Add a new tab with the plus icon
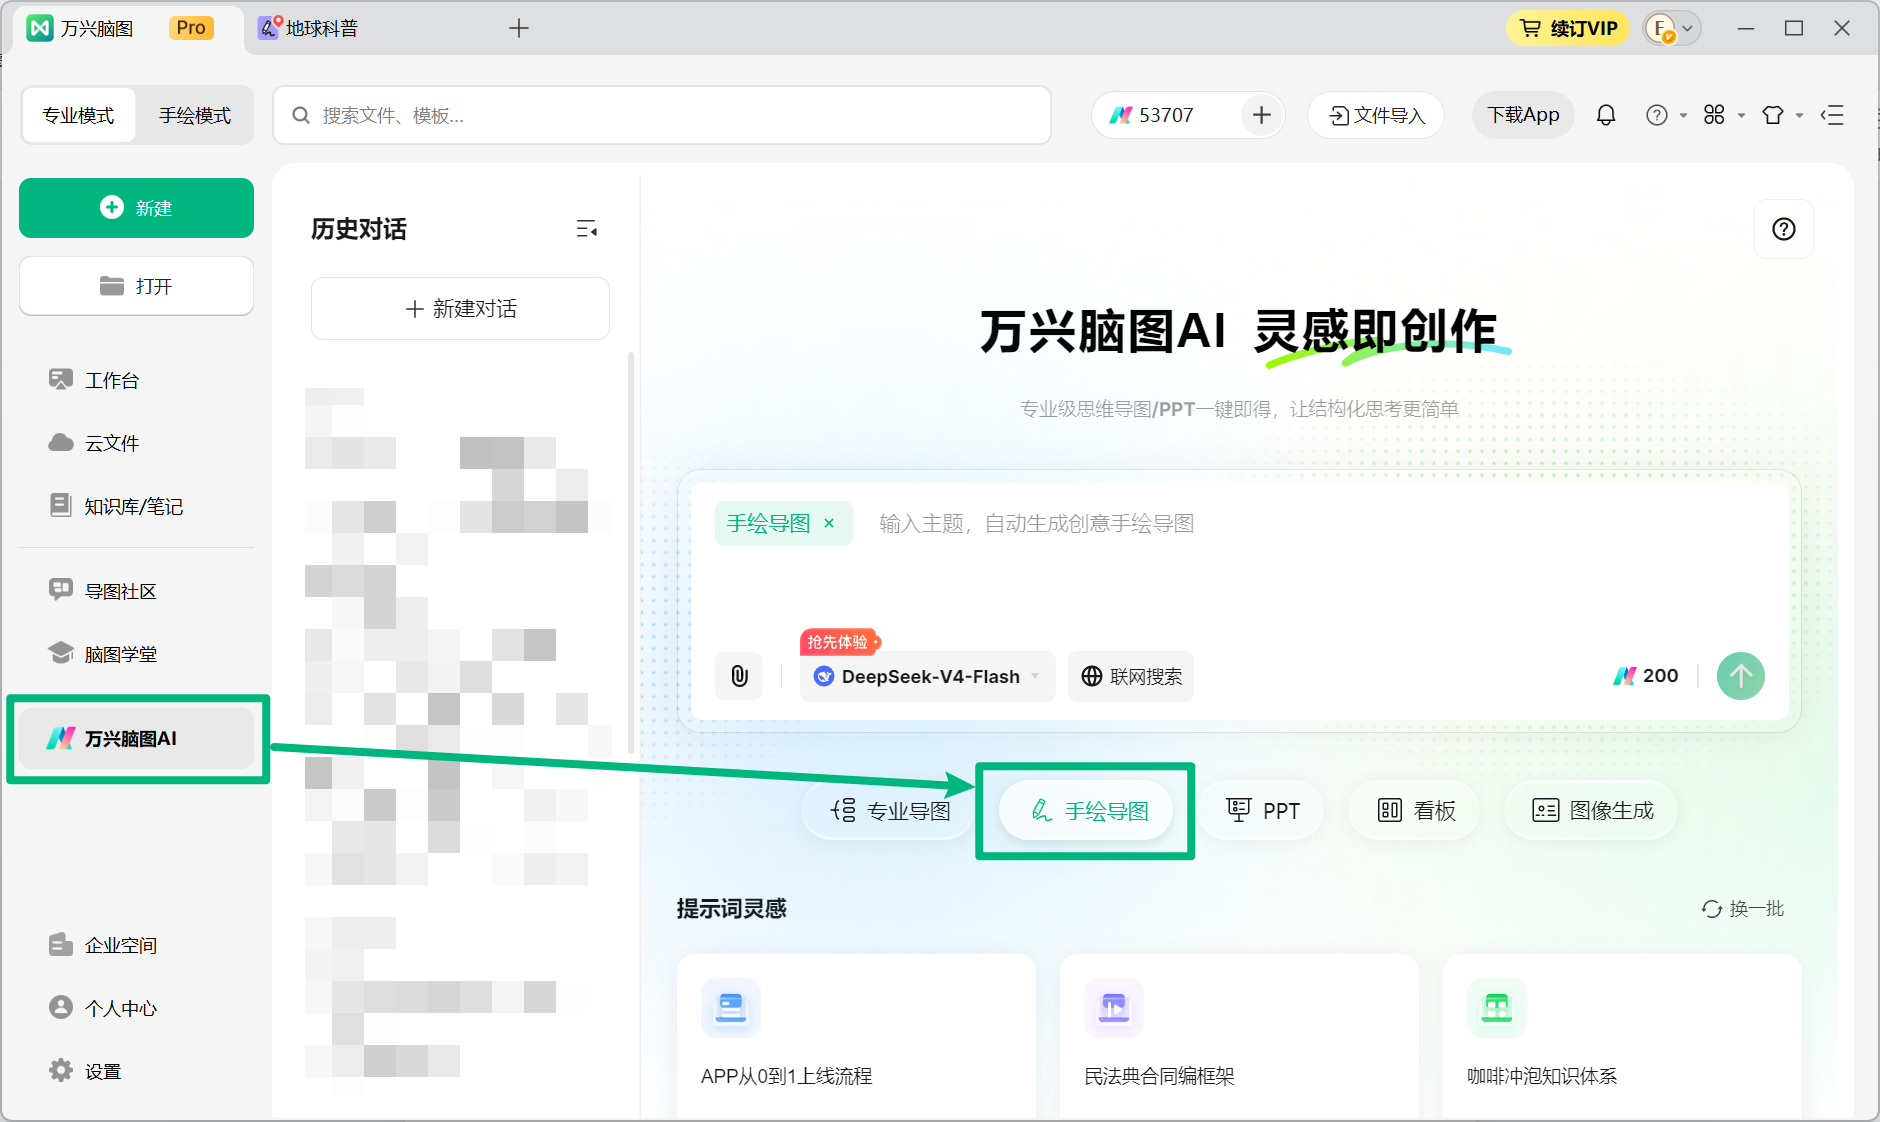The width and height of the screenshot is (1880, 1122). tap(518, 28)
